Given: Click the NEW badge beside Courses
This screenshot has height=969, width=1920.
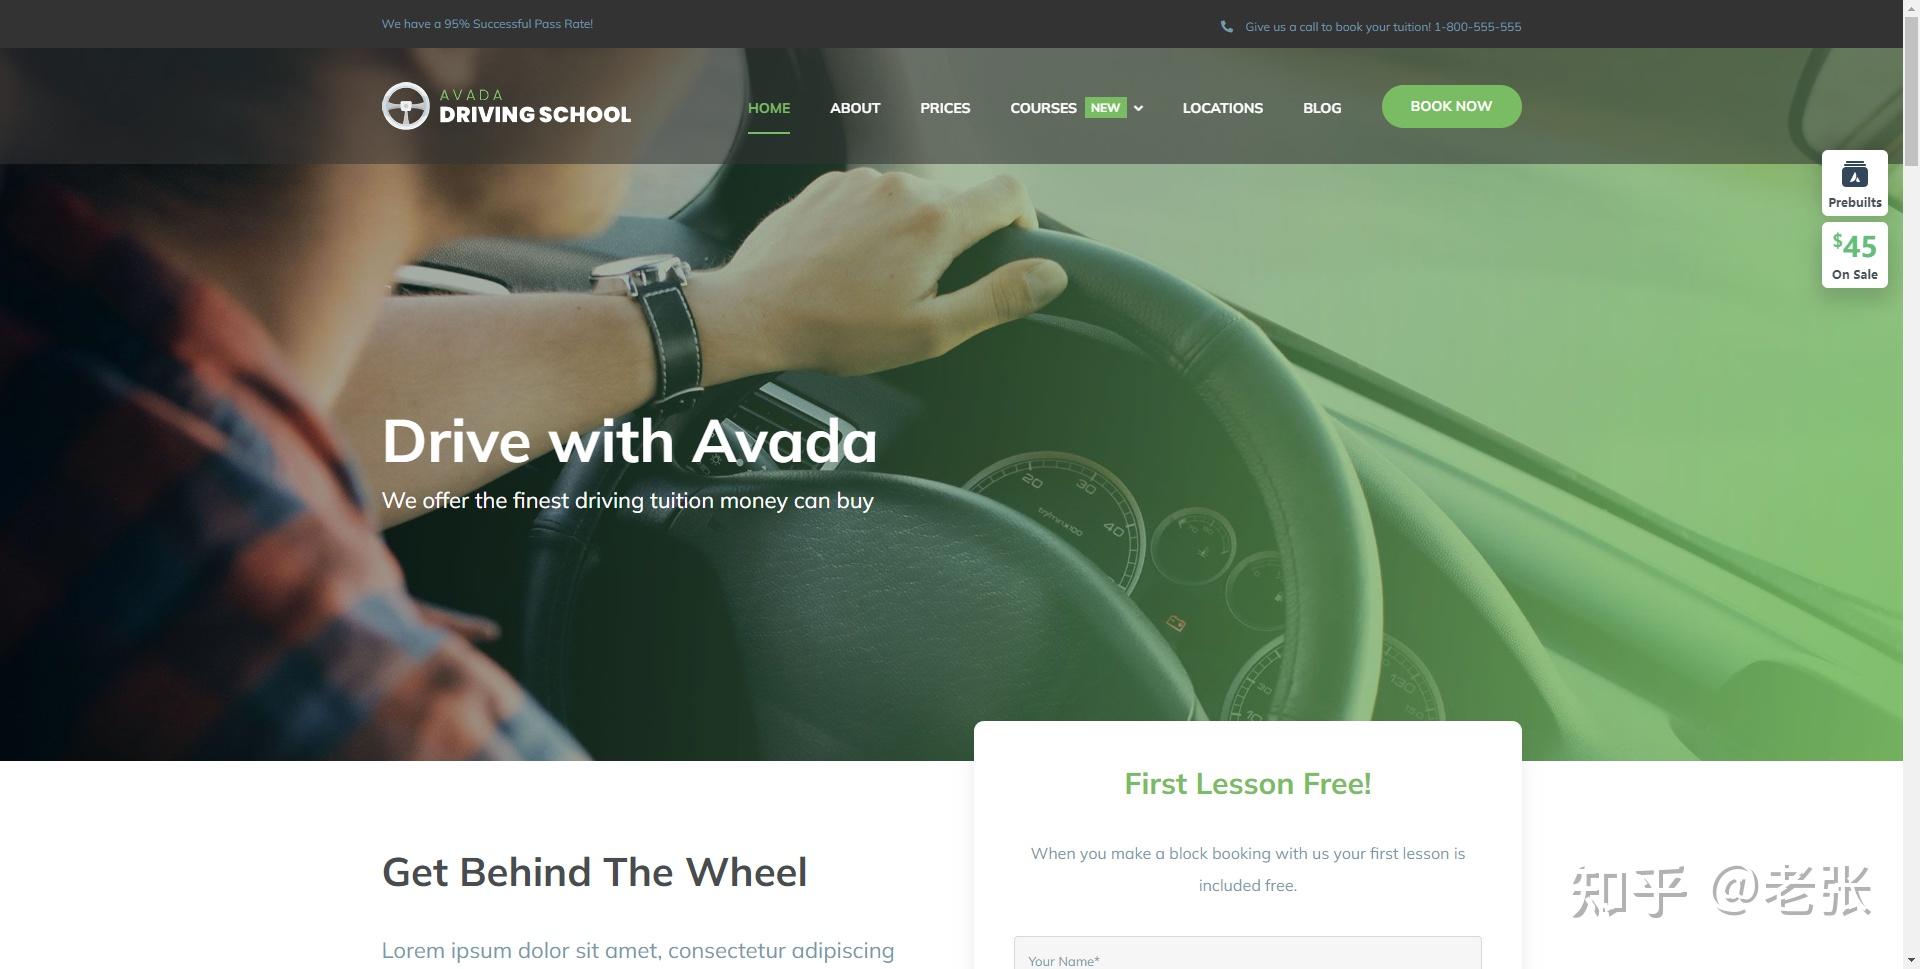Looking at the screenshot, I should pyautogui.click(x=1105, y=107).
